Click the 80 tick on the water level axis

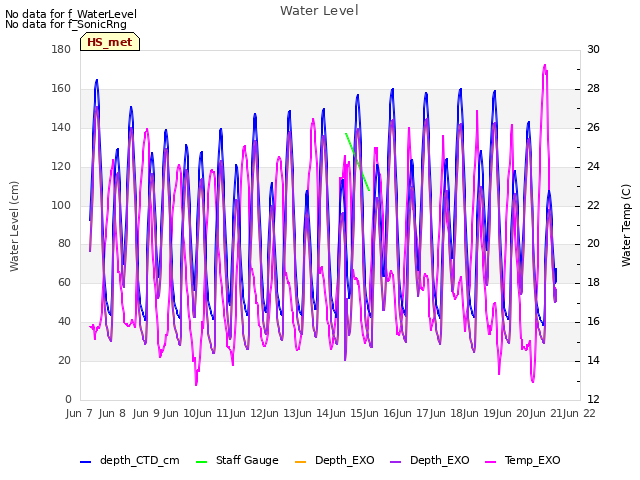(64, 244)
